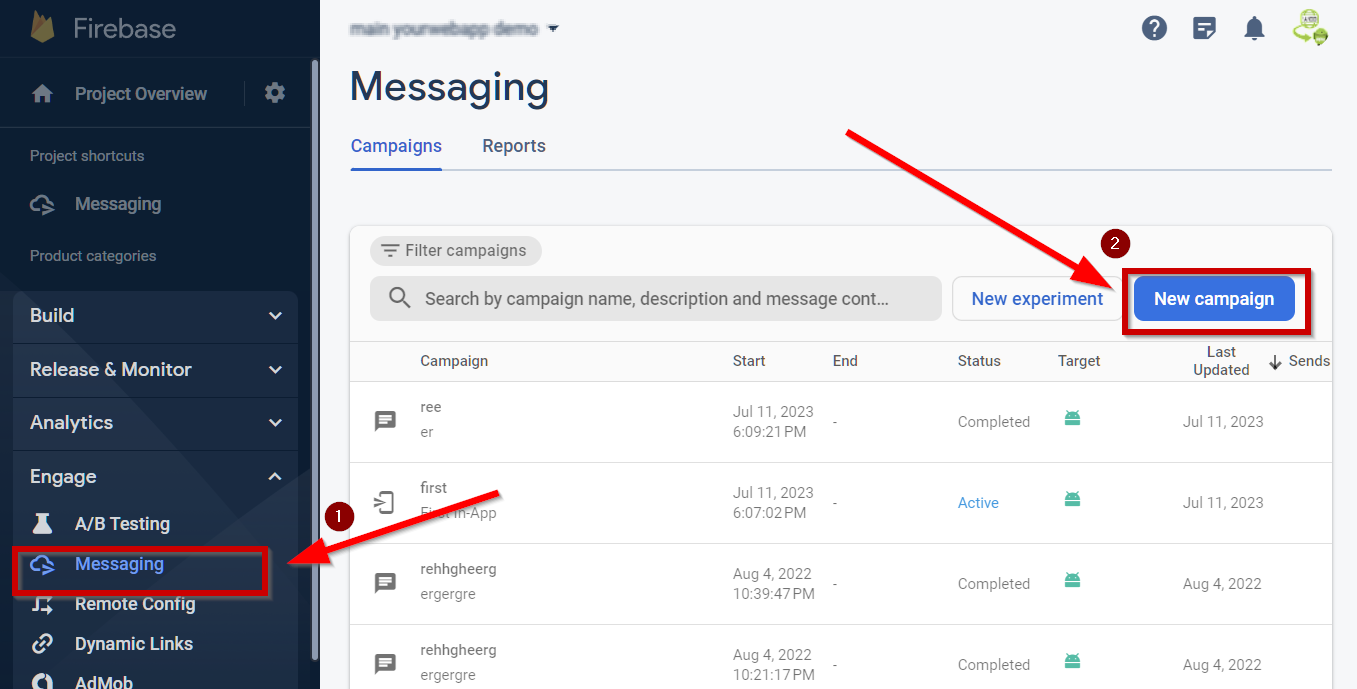Click the Firebase logo icon
Viewport: 1357px width, 689px height.
coord(40,28)
